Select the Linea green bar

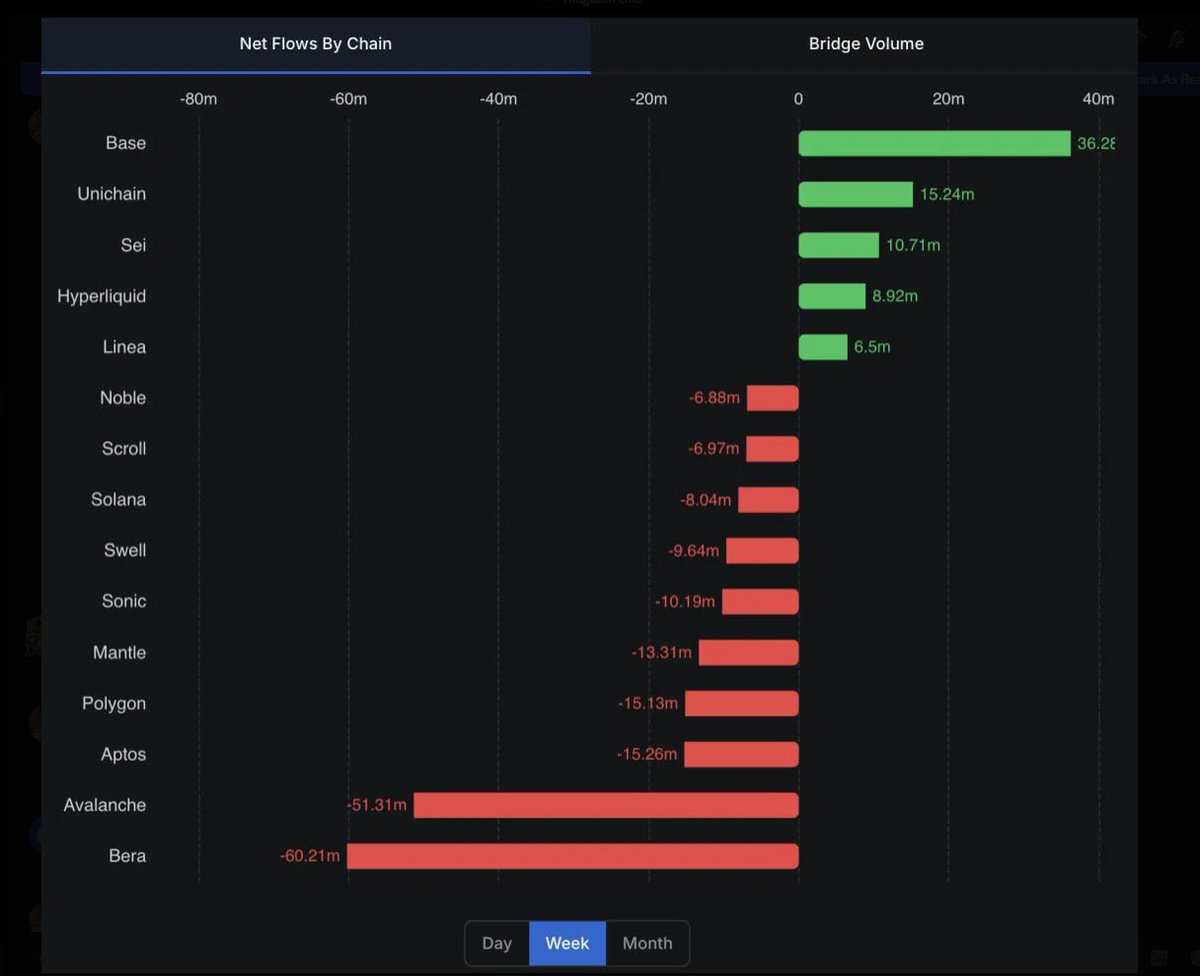click(x=823, y=347)
